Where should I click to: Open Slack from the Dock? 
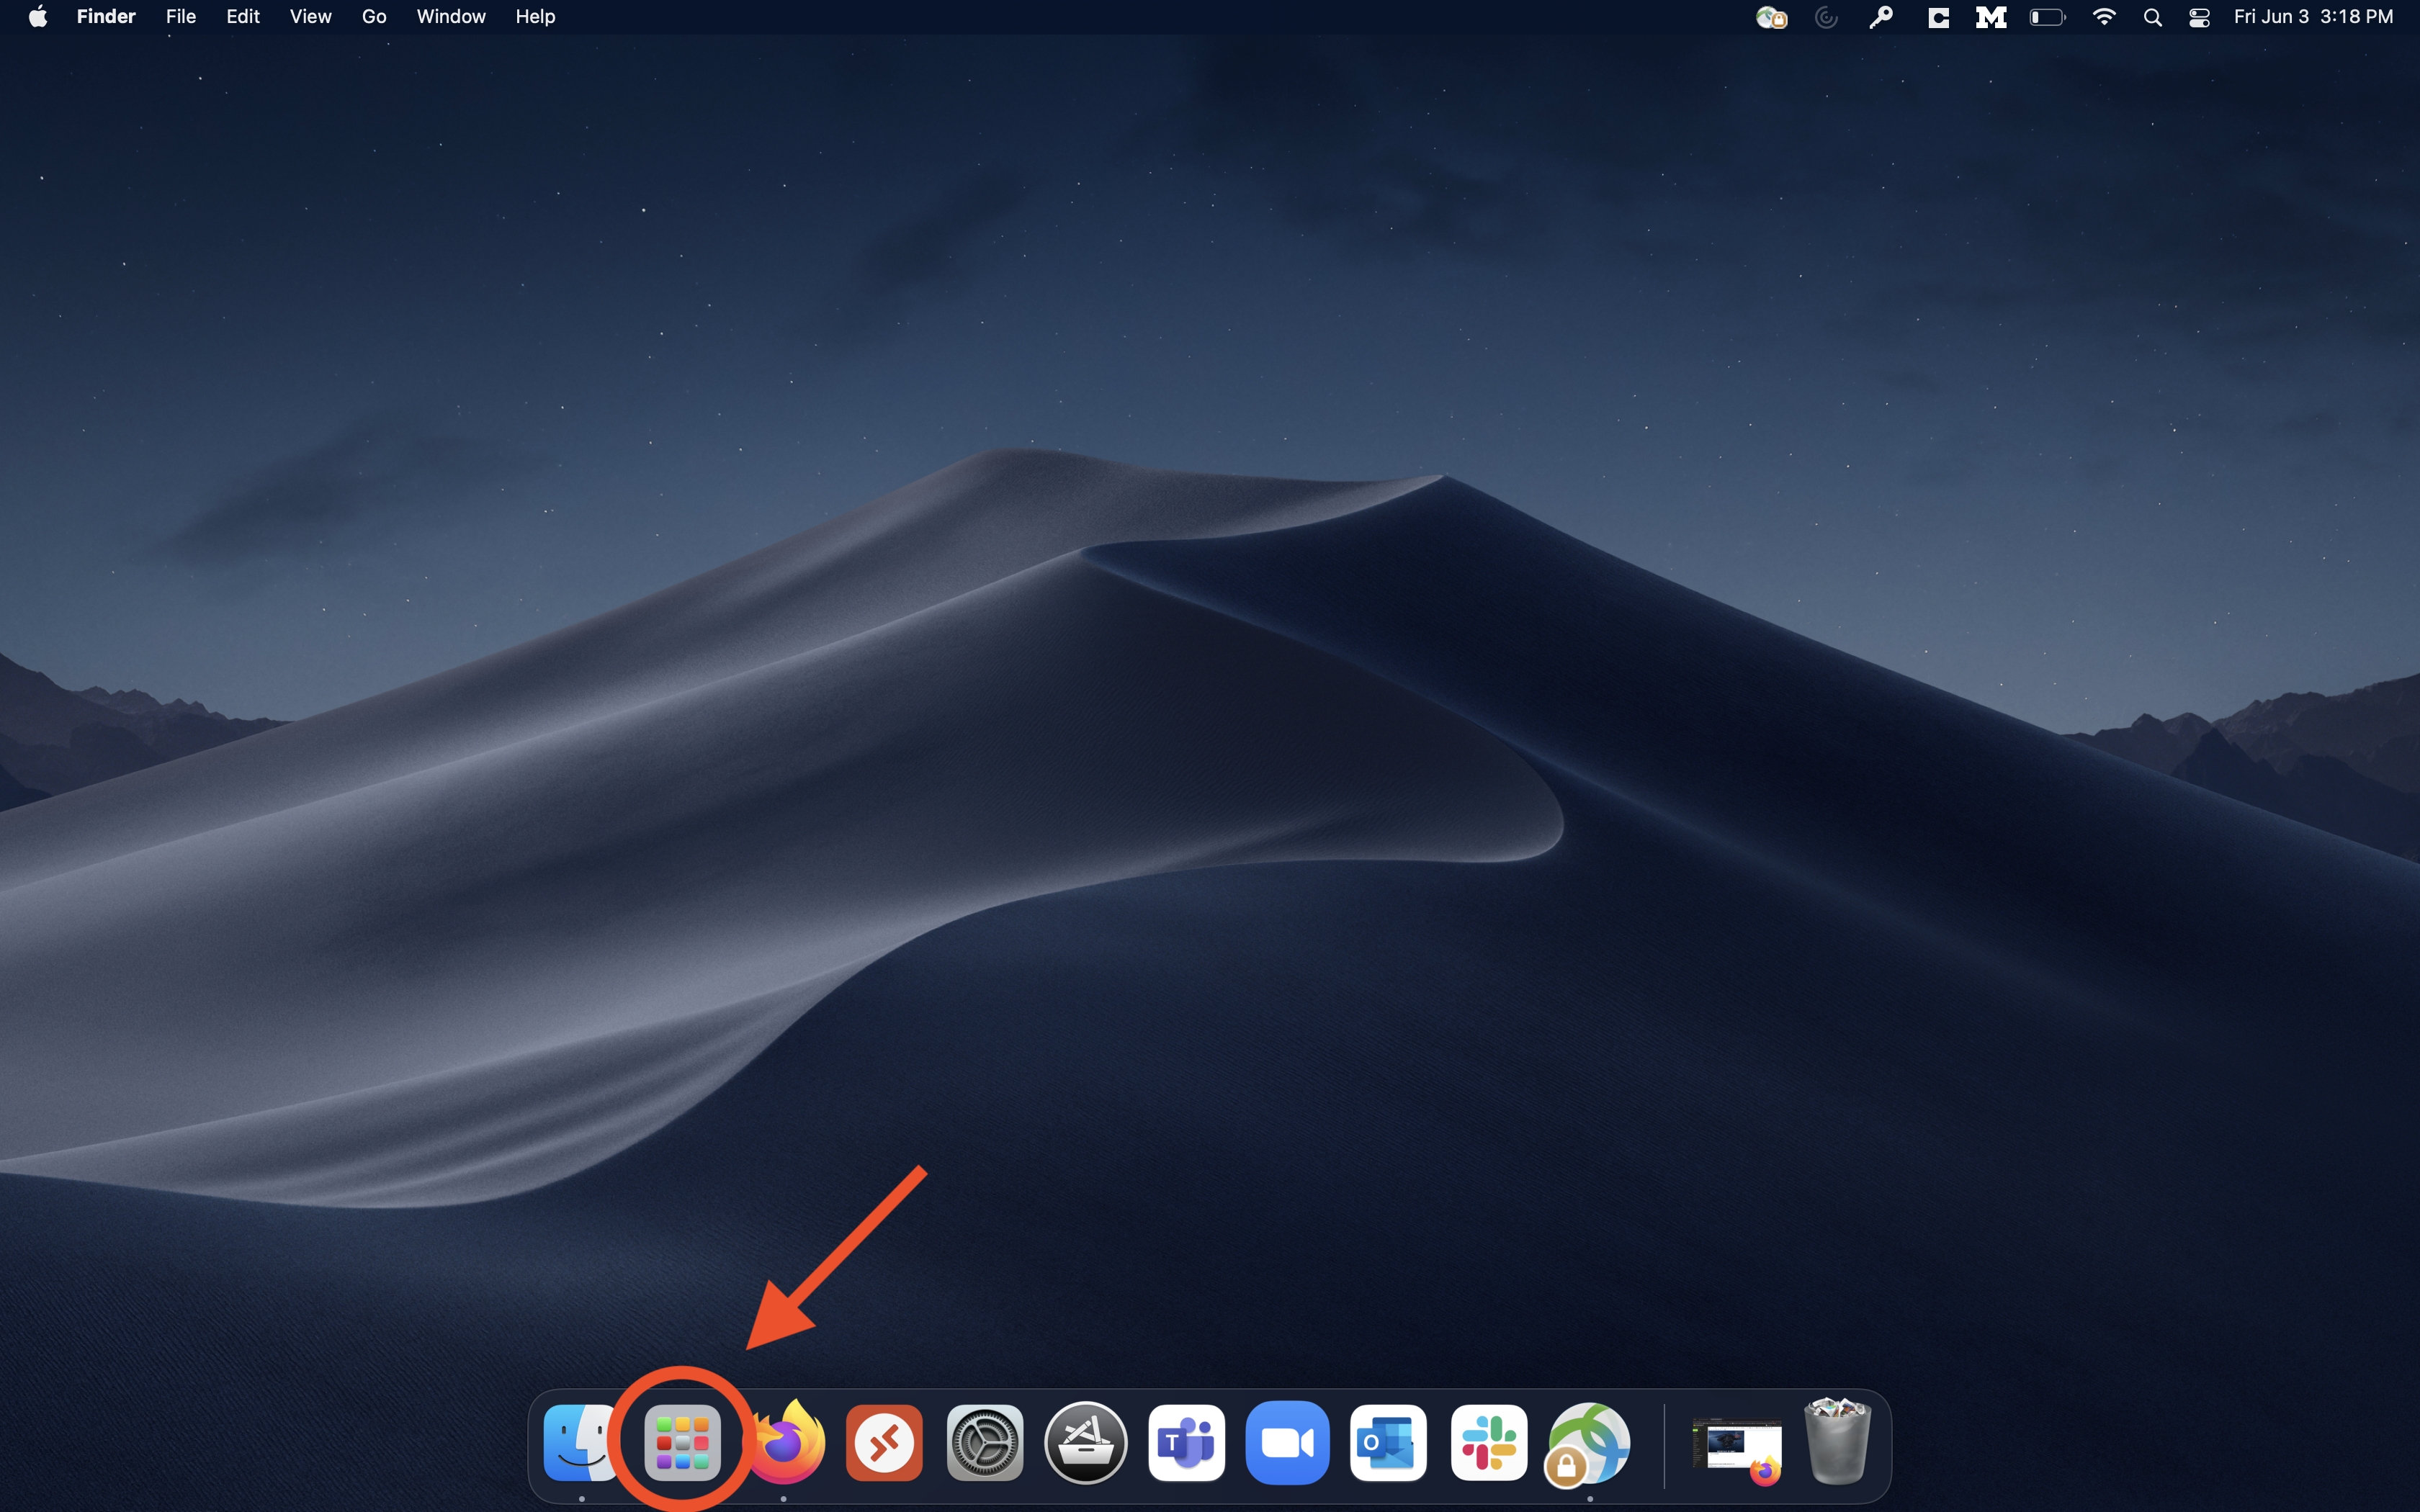pyautogui.click(x=1489, y=1443)
